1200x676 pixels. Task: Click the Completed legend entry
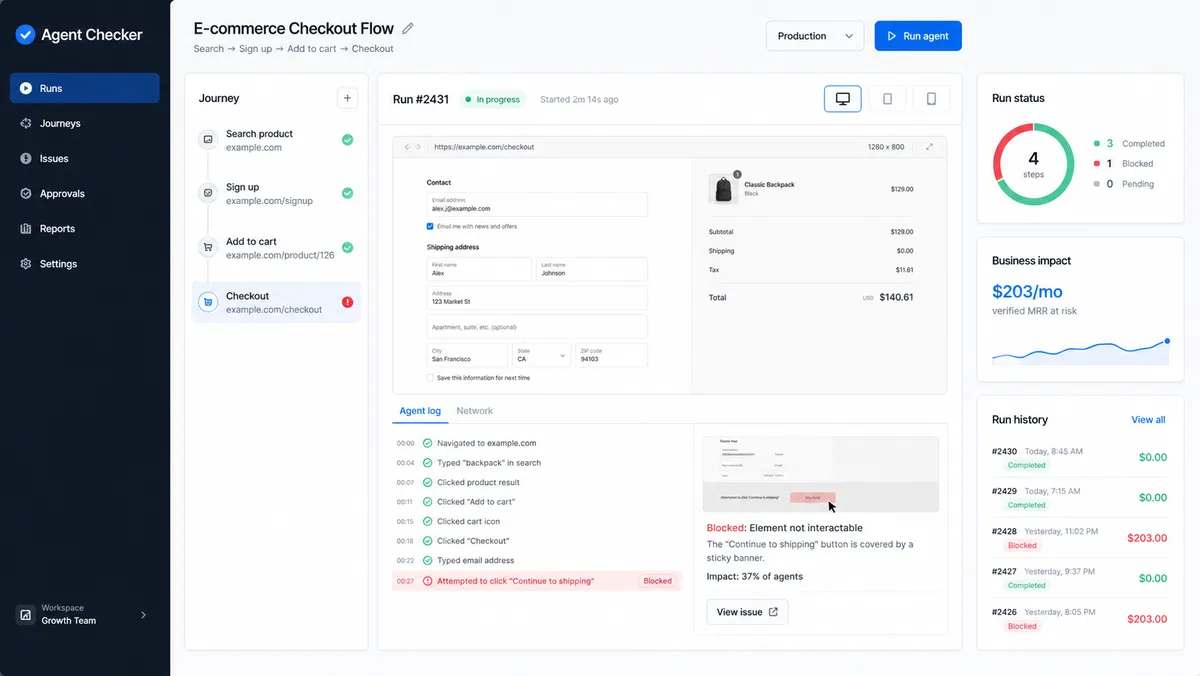tap(1129, 144)
